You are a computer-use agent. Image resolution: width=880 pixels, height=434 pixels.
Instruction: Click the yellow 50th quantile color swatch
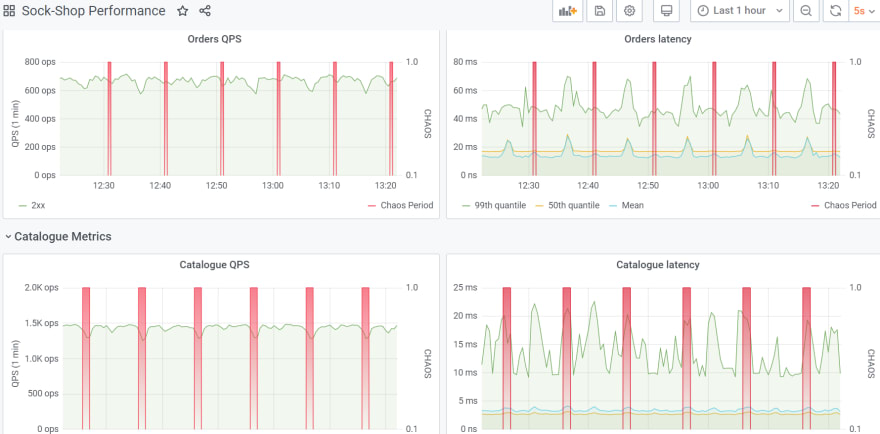click(x=538, y=206)
